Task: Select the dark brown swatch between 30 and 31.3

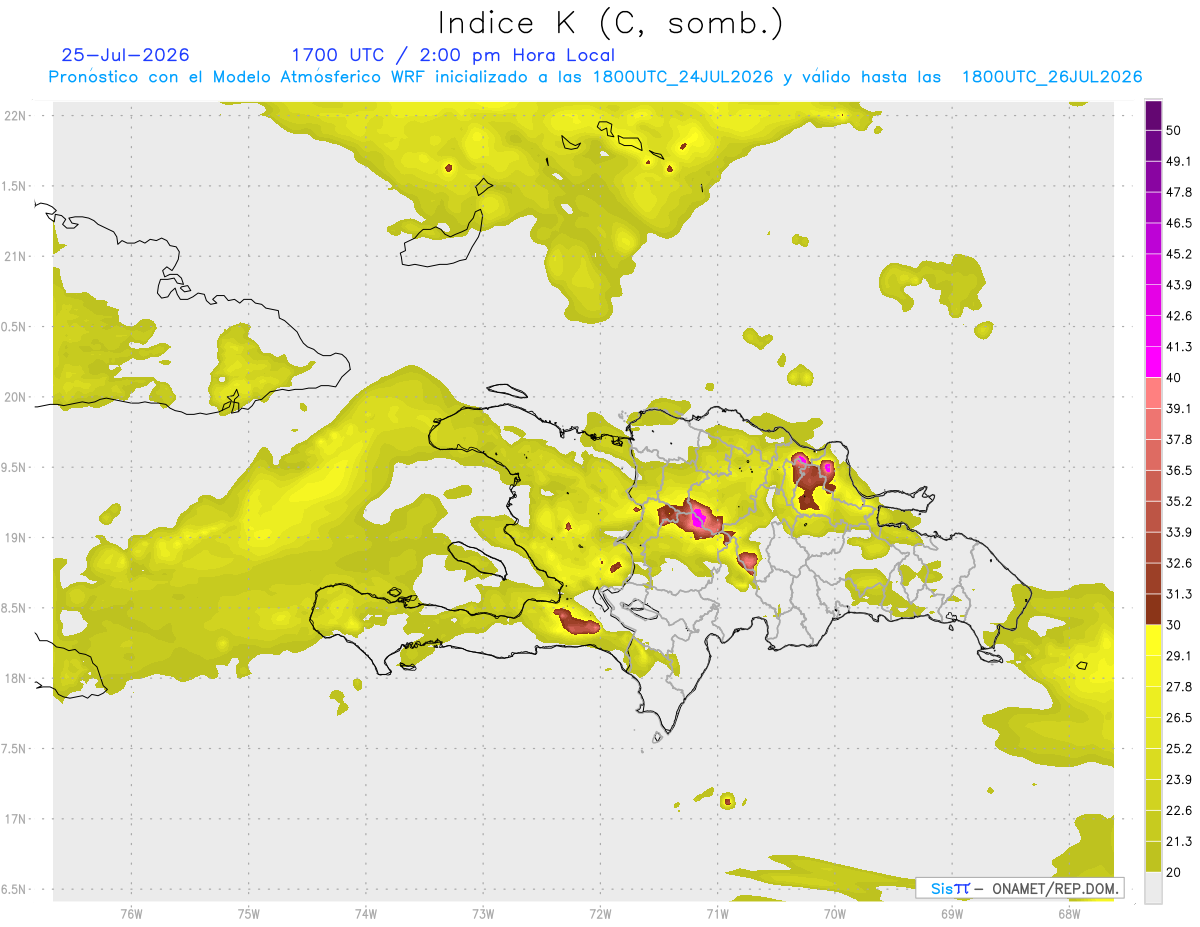Action: coord(1153,609)
